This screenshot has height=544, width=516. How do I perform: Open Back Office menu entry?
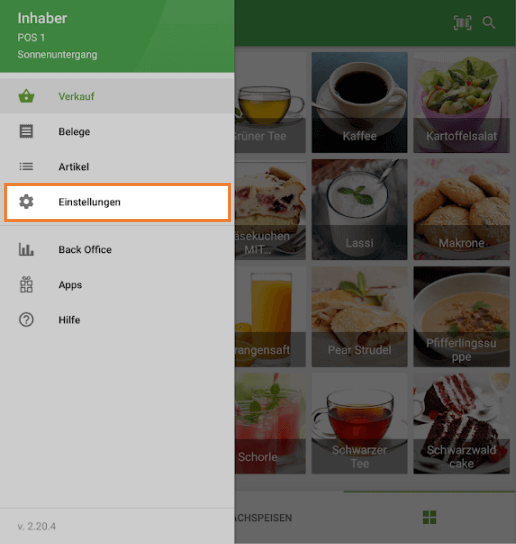click(117, 249)
